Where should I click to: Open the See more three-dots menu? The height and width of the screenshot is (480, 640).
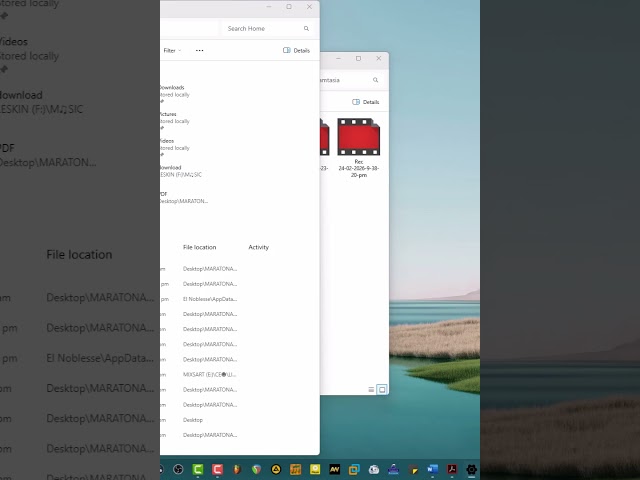click(x=200, y=51)
